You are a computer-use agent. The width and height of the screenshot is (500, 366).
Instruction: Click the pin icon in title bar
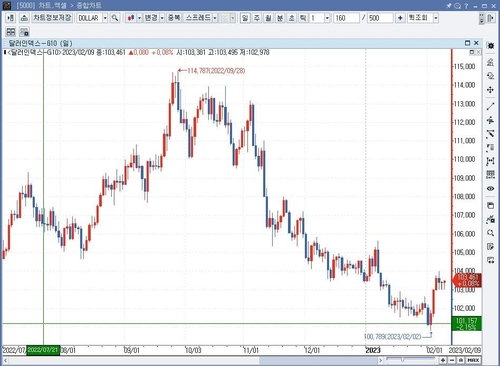[448, 6]
